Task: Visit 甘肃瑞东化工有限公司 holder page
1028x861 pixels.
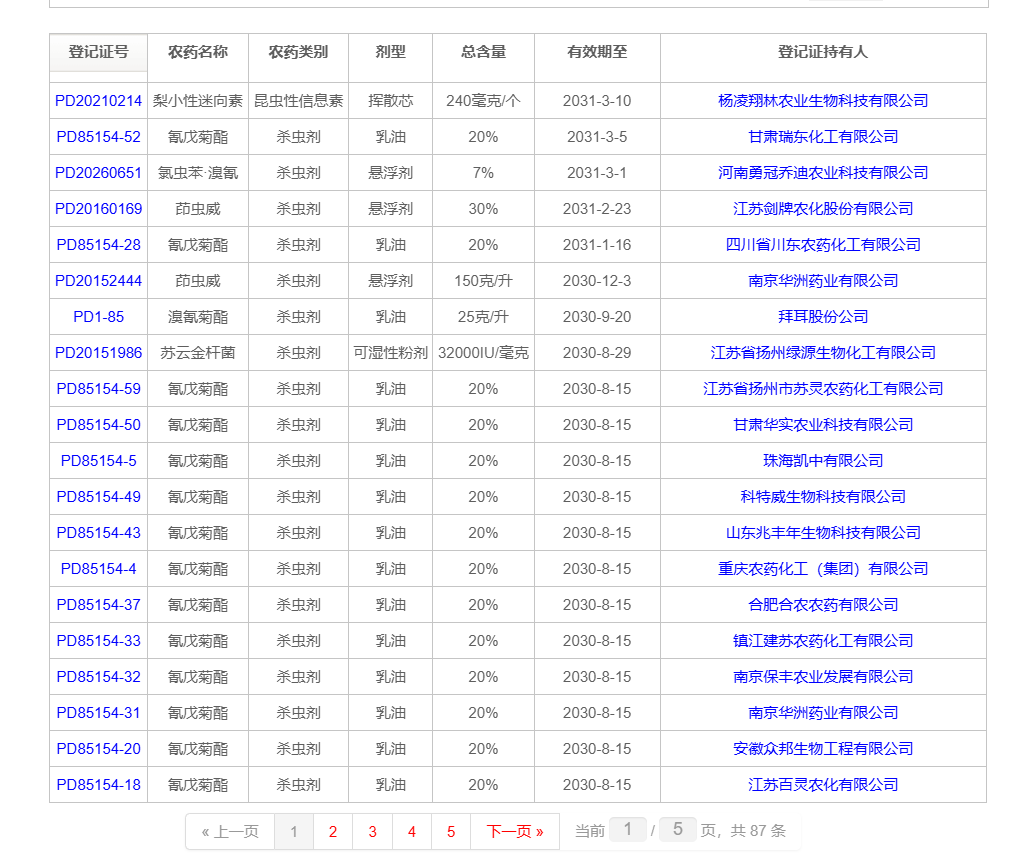Action: 822,137
